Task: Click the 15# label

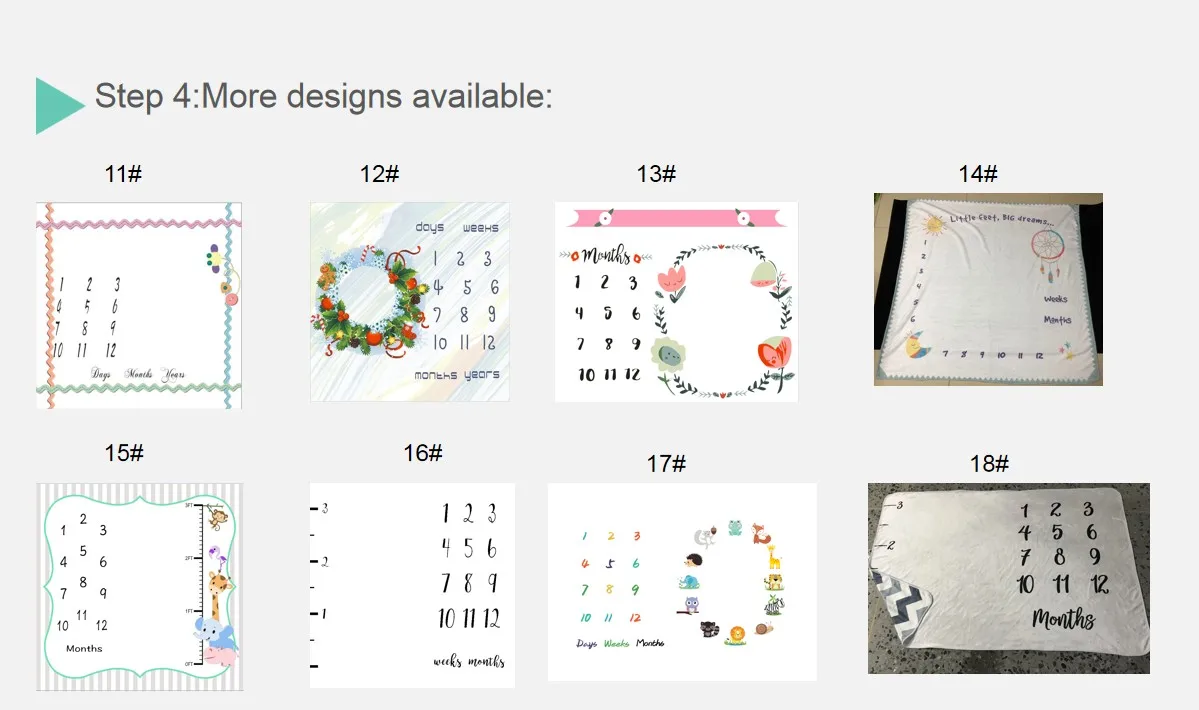Action: click(124, 453)
